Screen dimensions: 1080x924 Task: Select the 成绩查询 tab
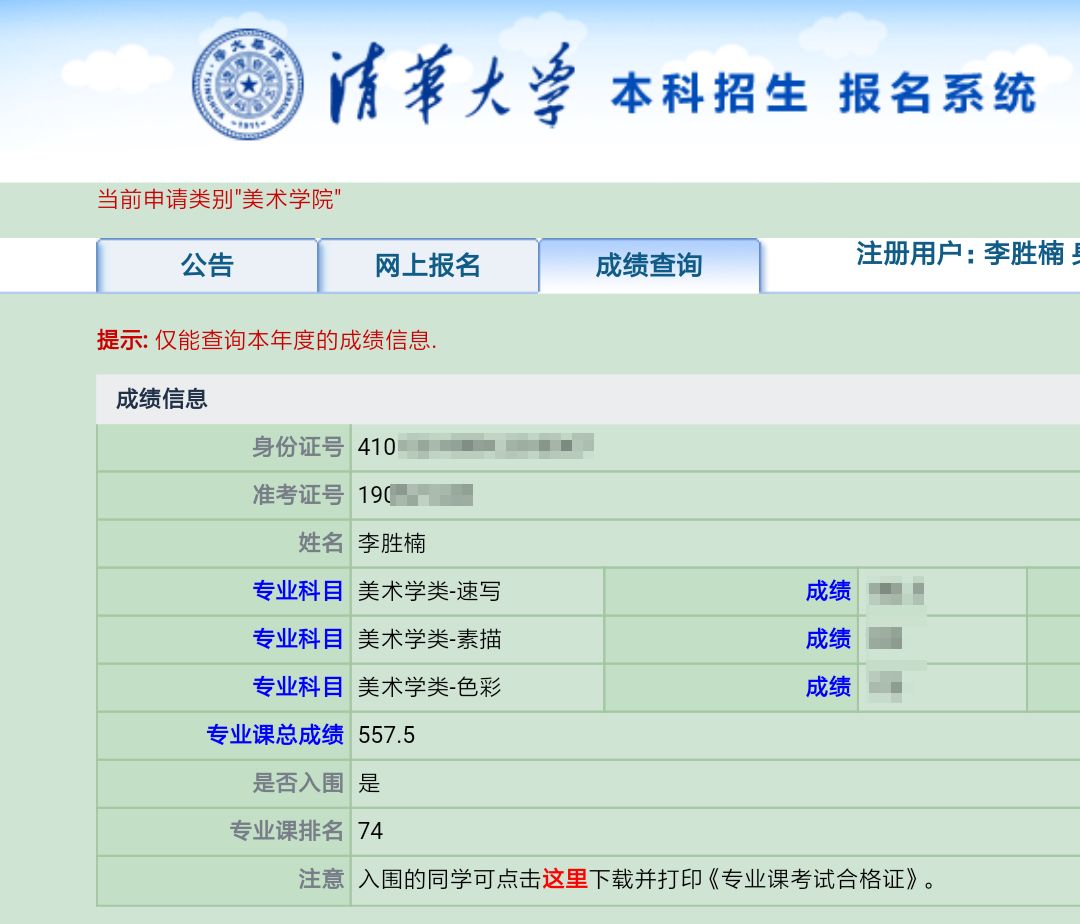649,266
